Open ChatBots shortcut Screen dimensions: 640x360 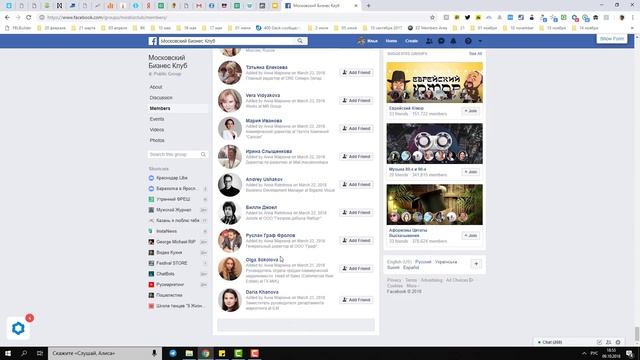[165, 273]
